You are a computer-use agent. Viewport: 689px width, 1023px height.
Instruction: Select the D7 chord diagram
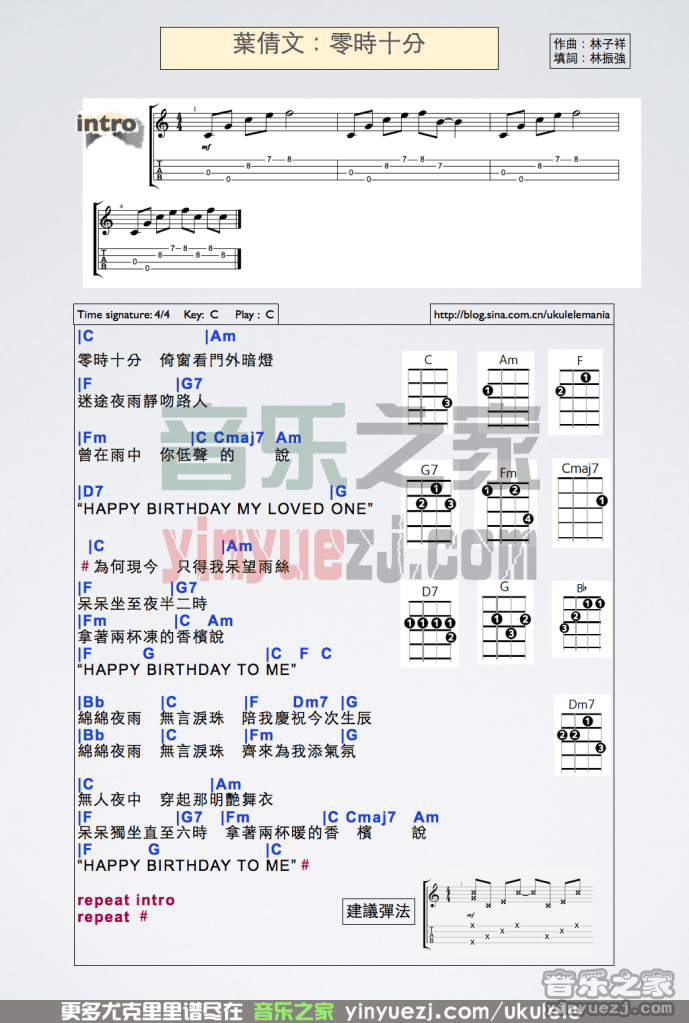[x=430, y=624]
